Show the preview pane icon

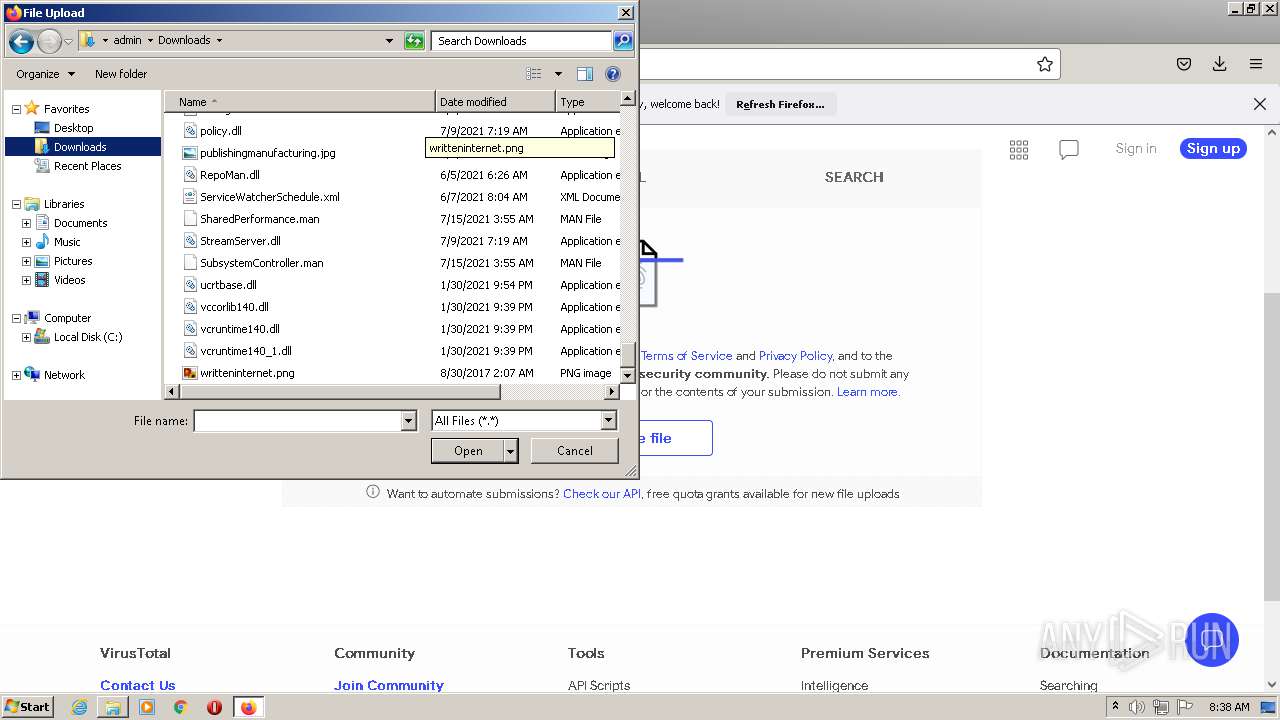585,74
